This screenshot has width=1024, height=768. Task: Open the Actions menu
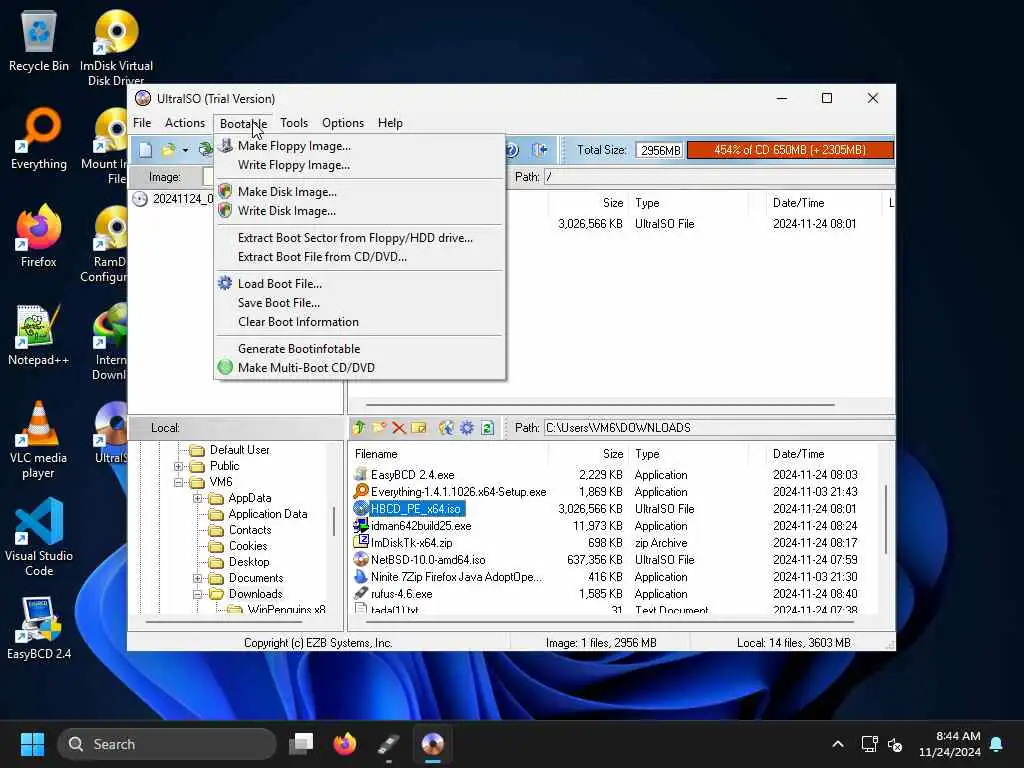185,123
